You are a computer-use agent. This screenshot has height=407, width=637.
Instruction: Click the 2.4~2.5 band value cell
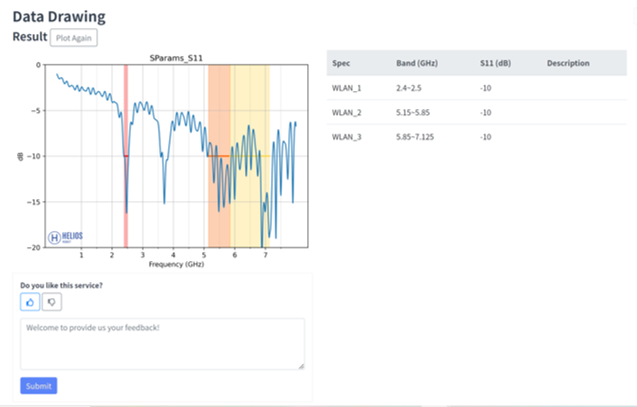tap(410, 88)
